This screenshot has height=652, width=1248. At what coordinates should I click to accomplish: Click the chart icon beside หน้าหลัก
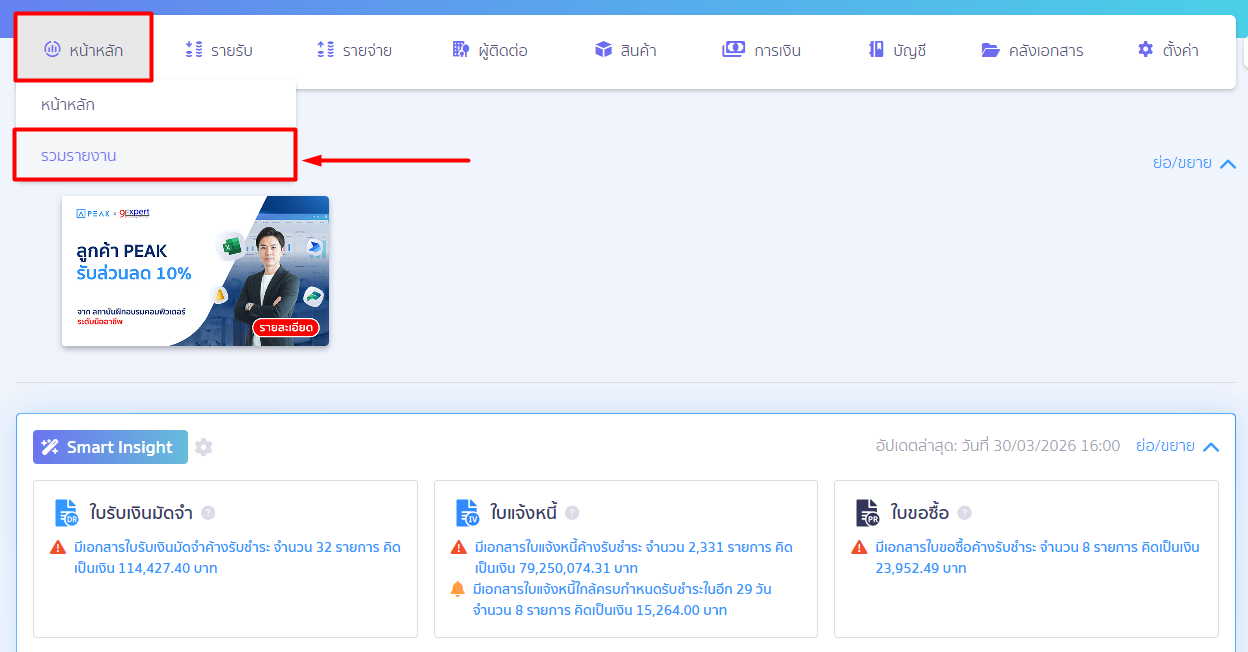tap(53, 49)
